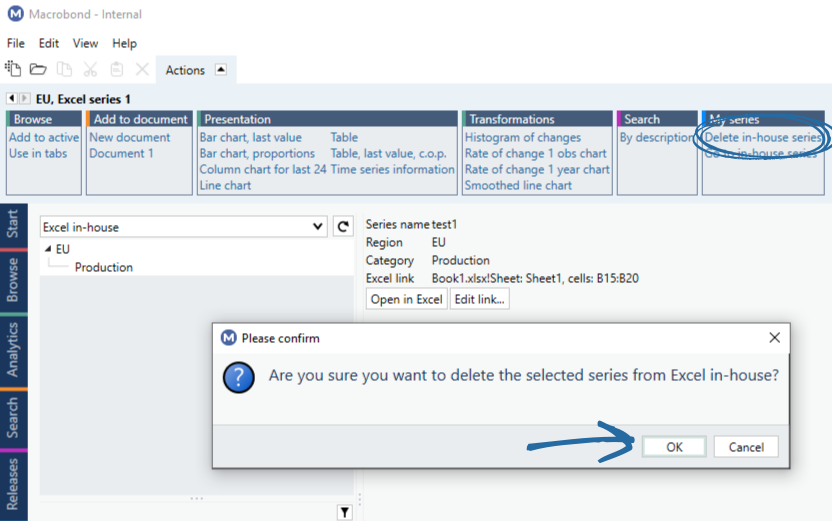The image size is (832, 521).
Task: Click the Edit link... button
Action: tap(479, 299)
